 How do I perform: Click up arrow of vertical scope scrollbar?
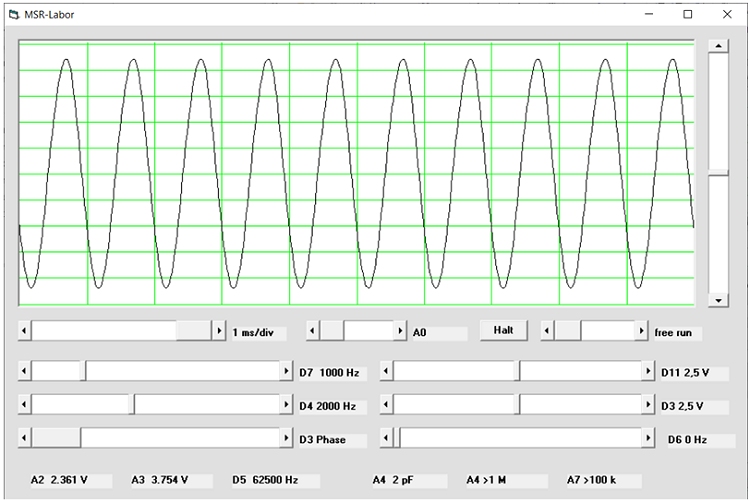tap(717, 46)
